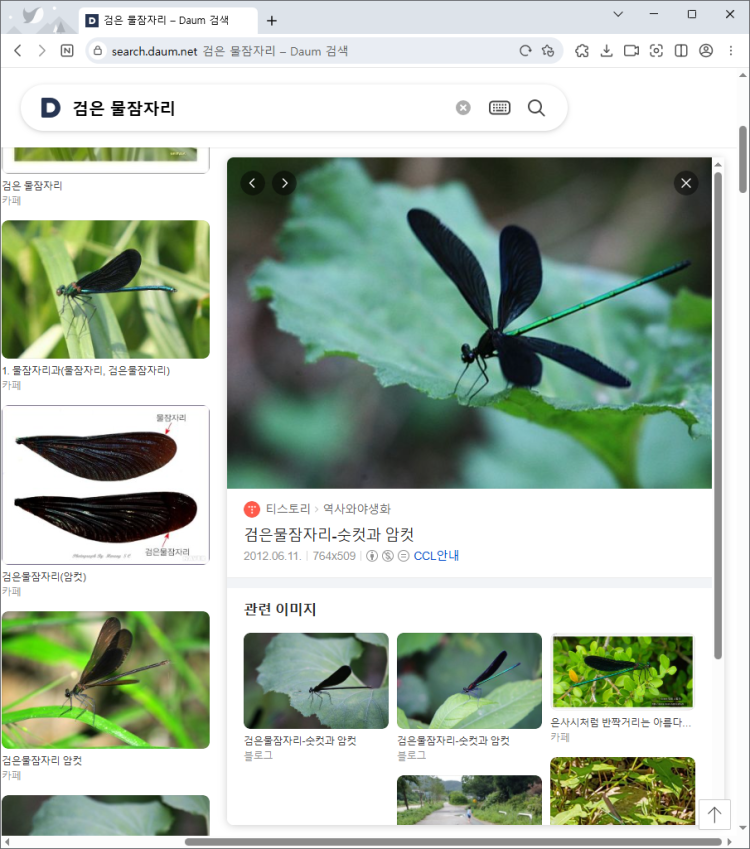
Task: Click caption 은사시처럼 반짝거리는 아름다...
Action: [x=621, y=723]
